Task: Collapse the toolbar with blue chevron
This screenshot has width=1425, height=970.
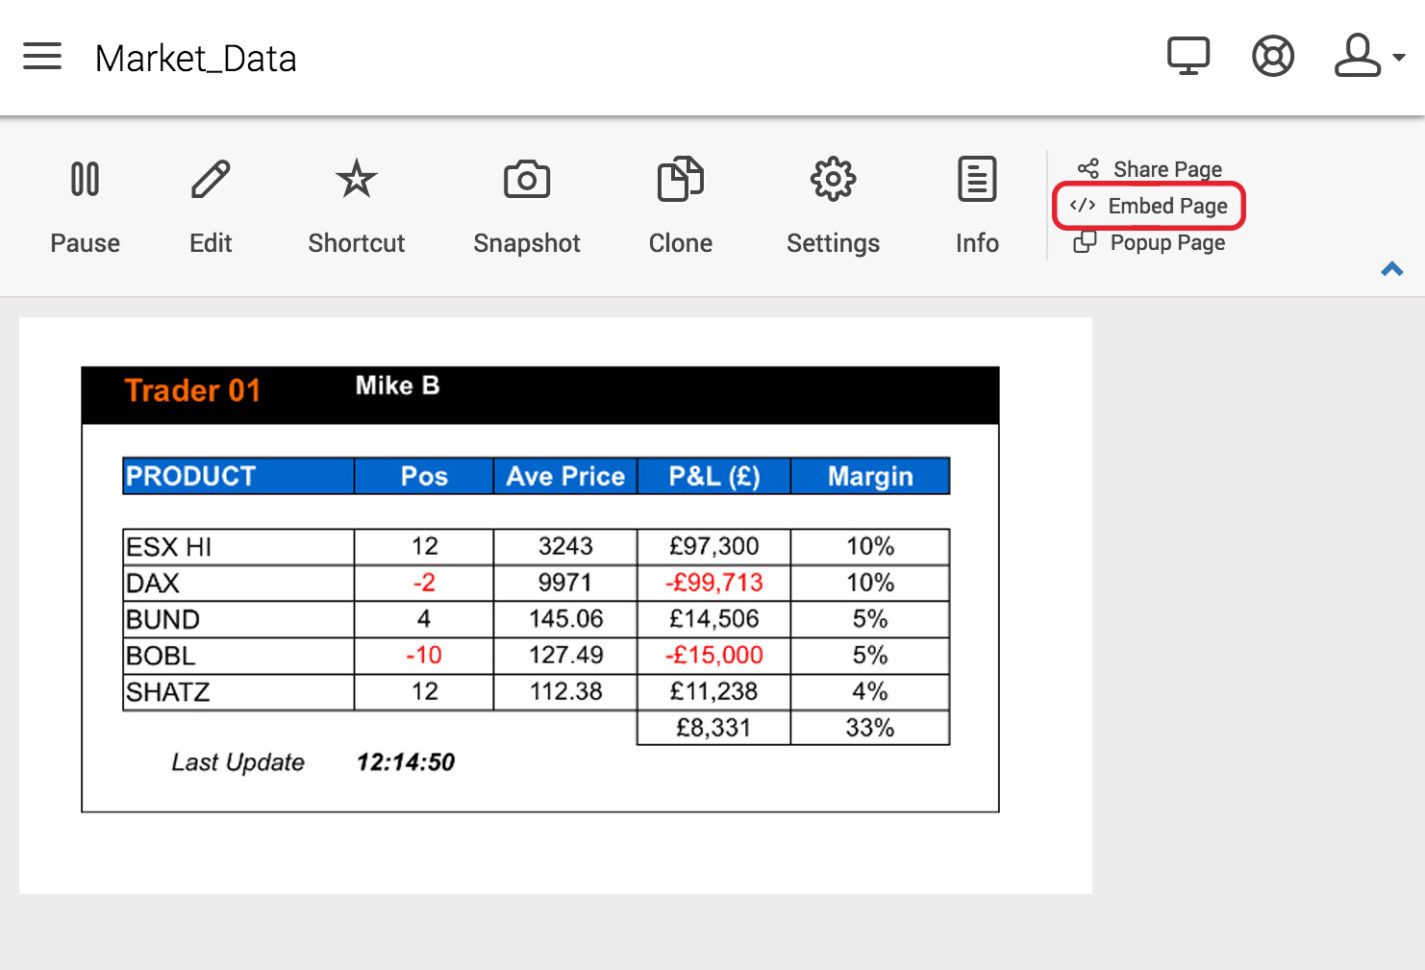Action: tap(1392, 269)
